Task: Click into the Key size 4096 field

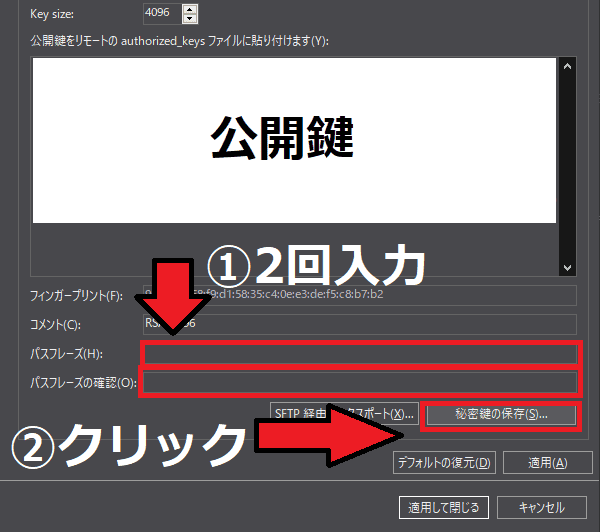Action: (x=162, y=14)
